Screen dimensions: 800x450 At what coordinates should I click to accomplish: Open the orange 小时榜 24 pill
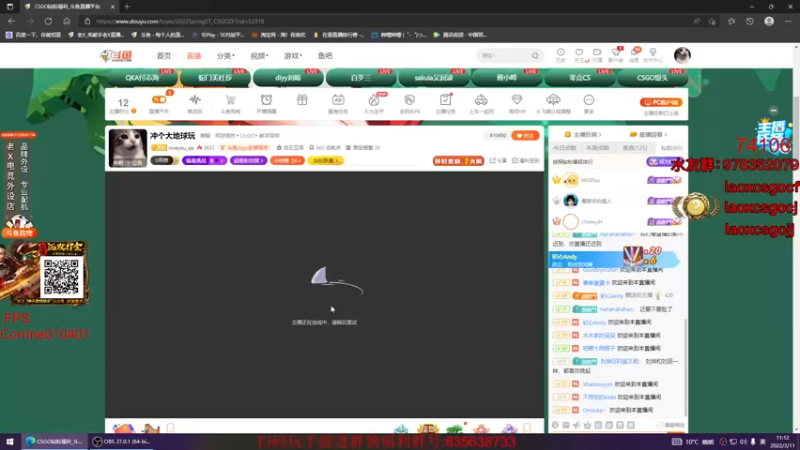point(287,161)
